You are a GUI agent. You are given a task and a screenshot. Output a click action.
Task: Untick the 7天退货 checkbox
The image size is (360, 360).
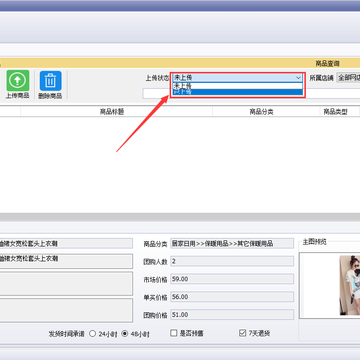click(x=242, y=333)
